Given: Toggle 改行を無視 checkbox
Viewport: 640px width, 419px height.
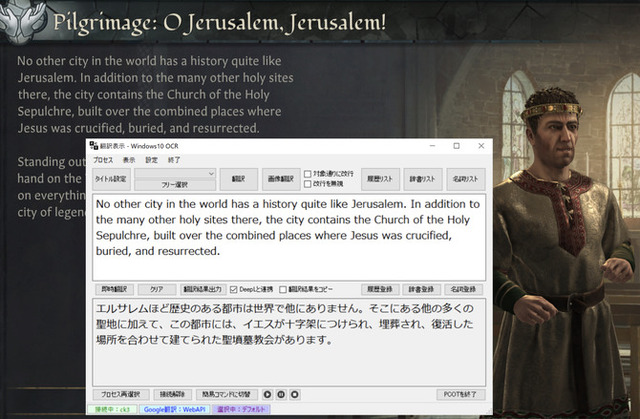Looking at the screenshot, I should pos(307,183).
